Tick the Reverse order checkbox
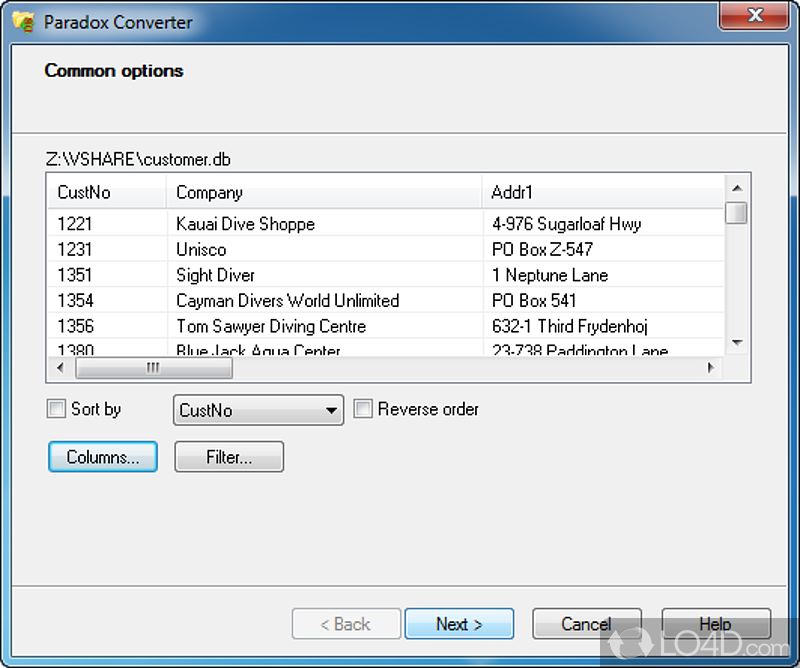Screen dimensions: 800x668 [363, 409]
